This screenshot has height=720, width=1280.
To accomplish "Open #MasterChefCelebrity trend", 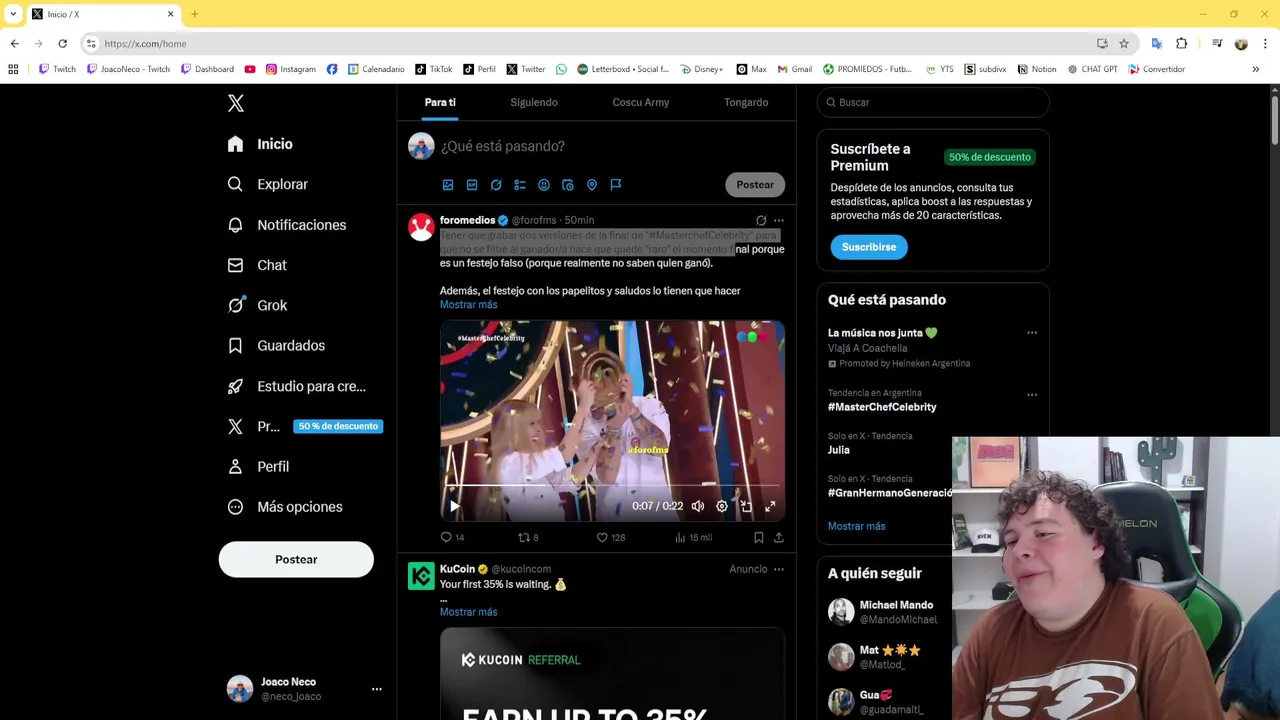I will click(882, 407).
